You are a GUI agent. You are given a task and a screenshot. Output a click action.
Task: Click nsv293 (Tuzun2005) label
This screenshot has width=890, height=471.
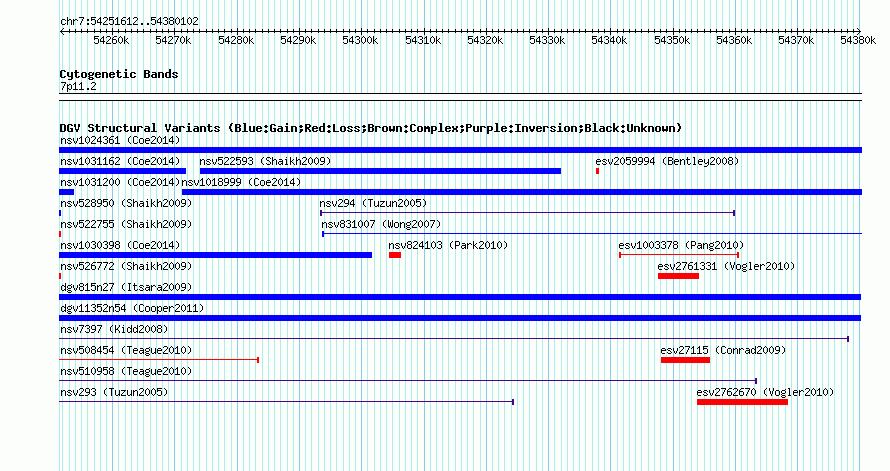114,392
